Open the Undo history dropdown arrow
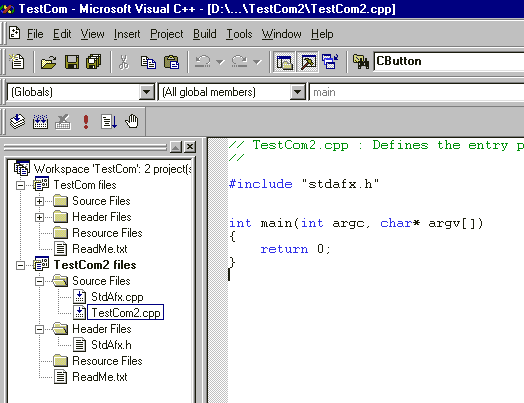The width and height of the screenshot is (524, 403). coord(220,62)
